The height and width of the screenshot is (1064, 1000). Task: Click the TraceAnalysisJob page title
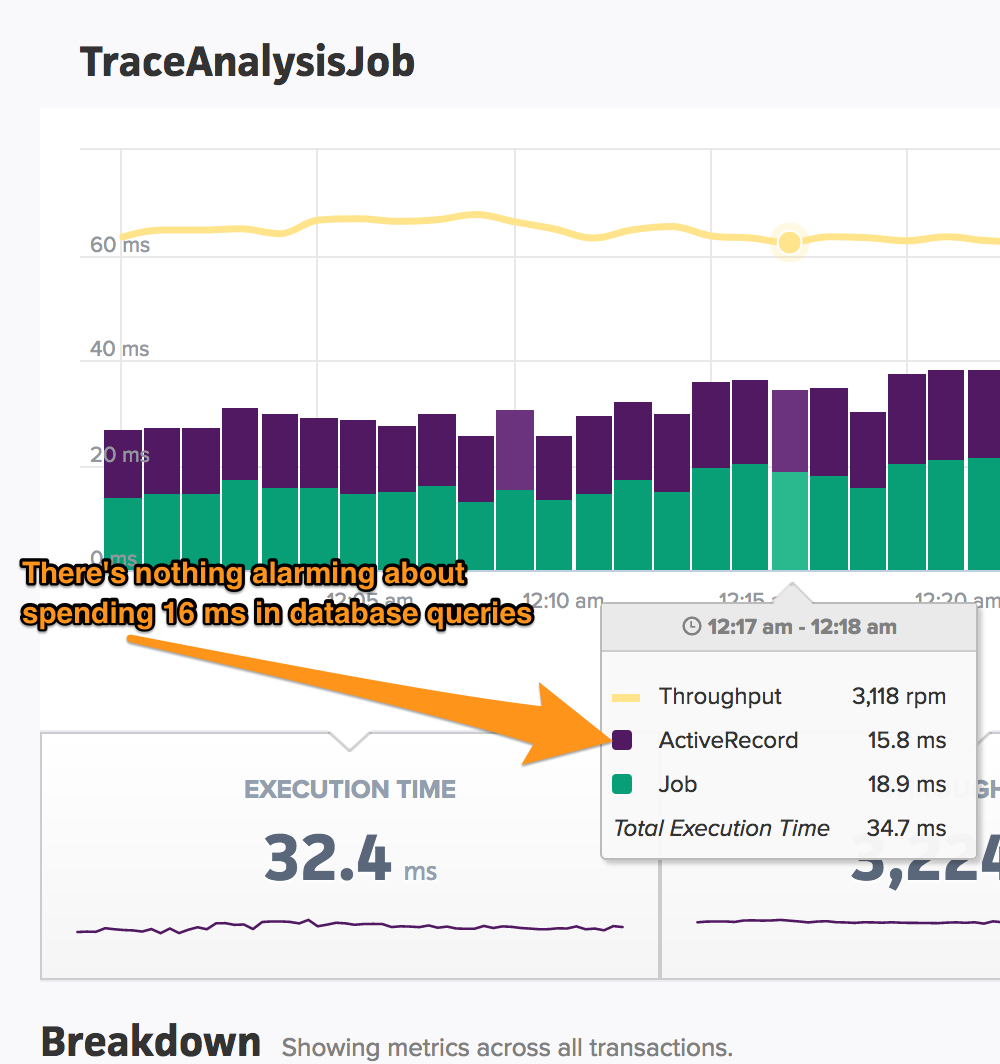[247, 62]
